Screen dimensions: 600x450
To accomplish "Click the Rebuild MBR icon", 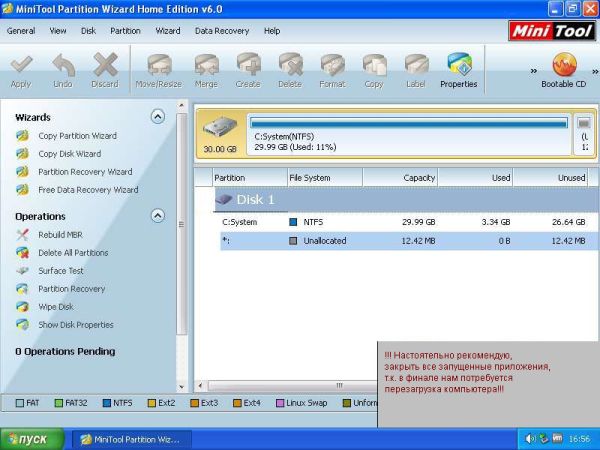I will [x=22, y=235].
